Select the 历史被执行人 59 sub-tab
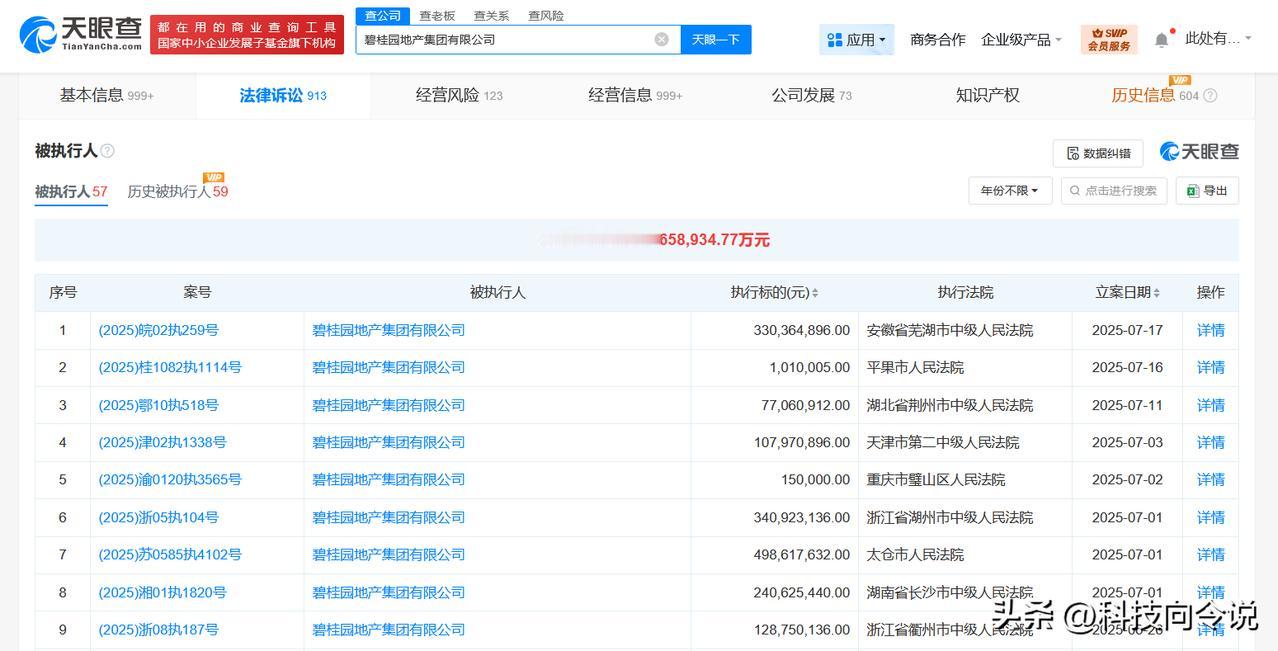1278x651 pixels. coord(178,192)
